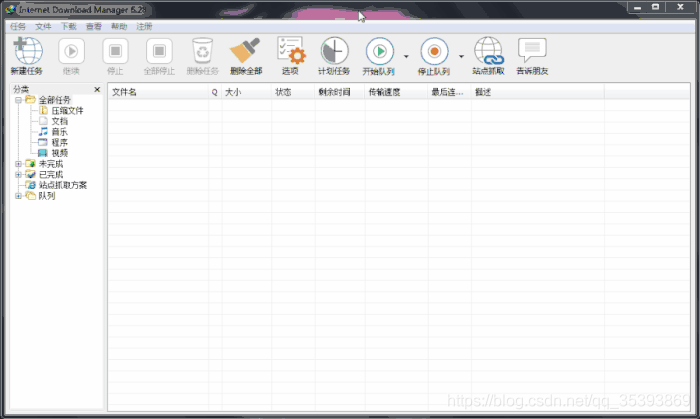This screenshot has width=700, height=419.
Task: Open 选项 options gear icon
Action: point(291,51)
